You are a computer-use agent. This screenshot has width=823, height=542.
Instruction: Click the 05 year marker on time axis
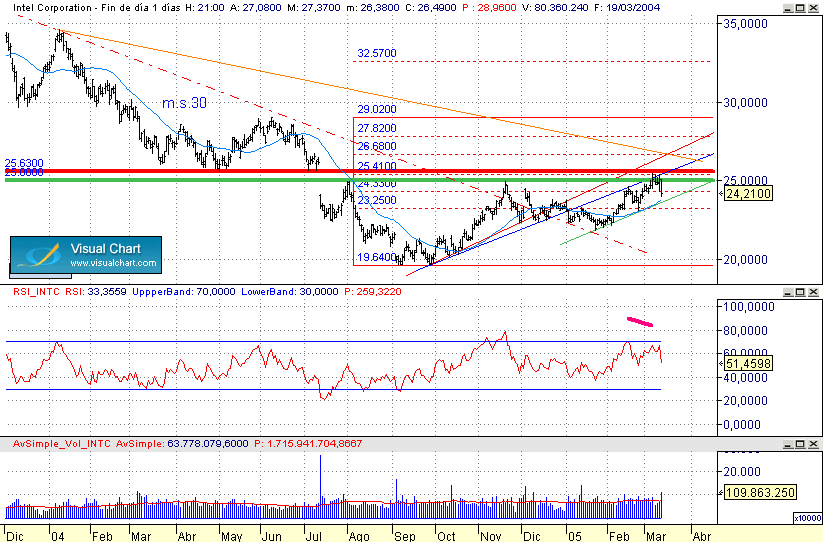tap(574, 536)
